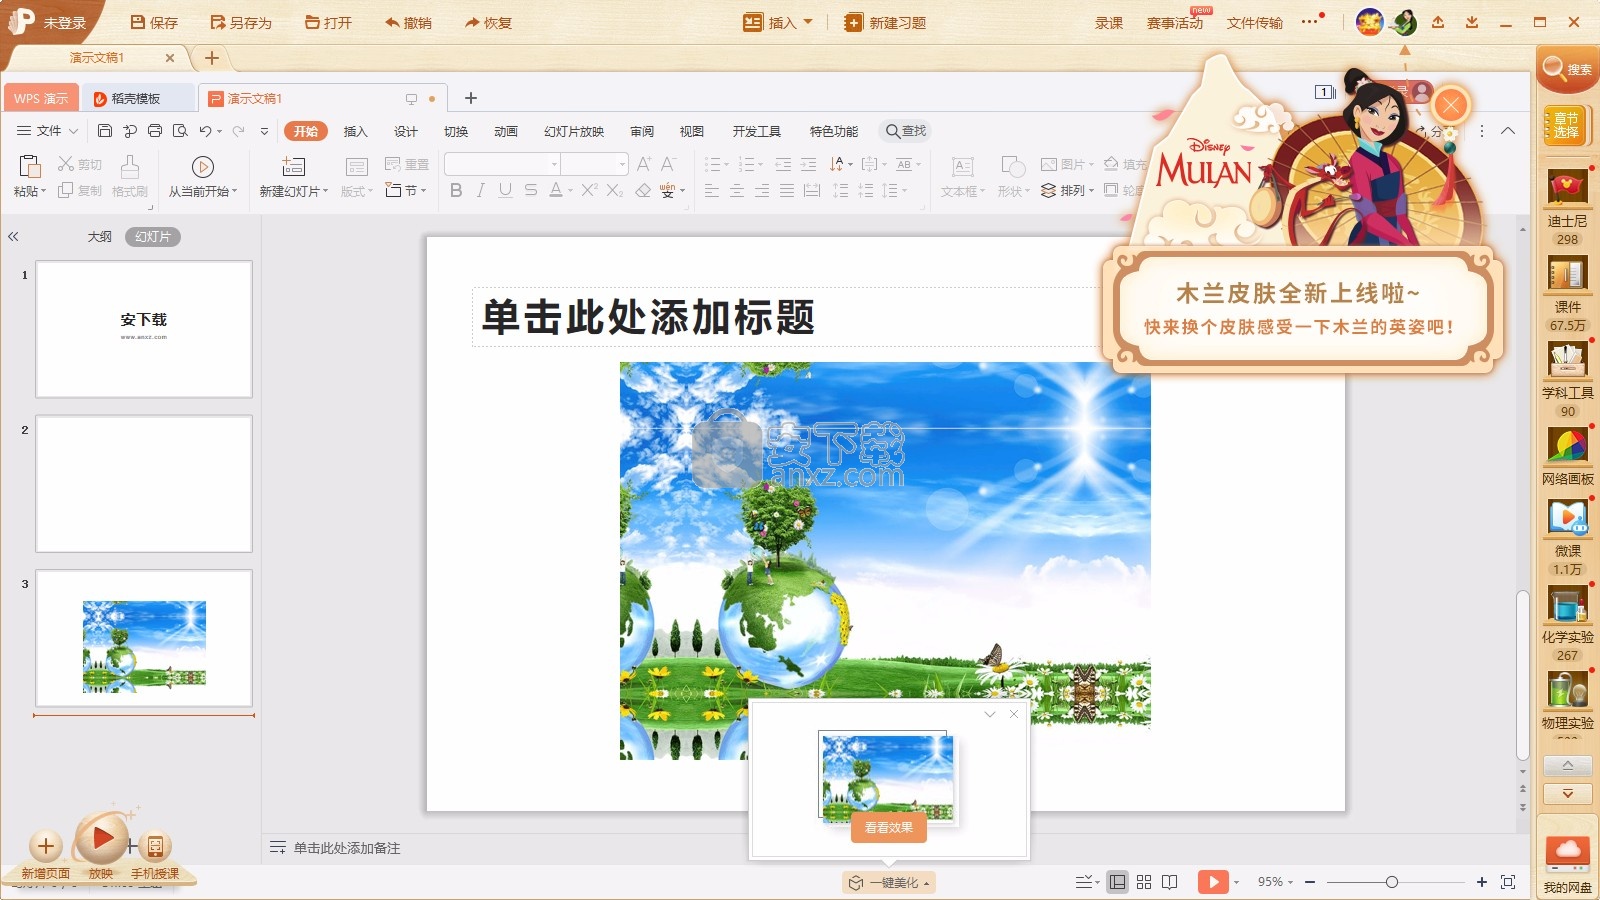Screen dimensions: 1600x900
Task: Close the Mulan skin promotion popup
Action: [x=1450, y=105]
